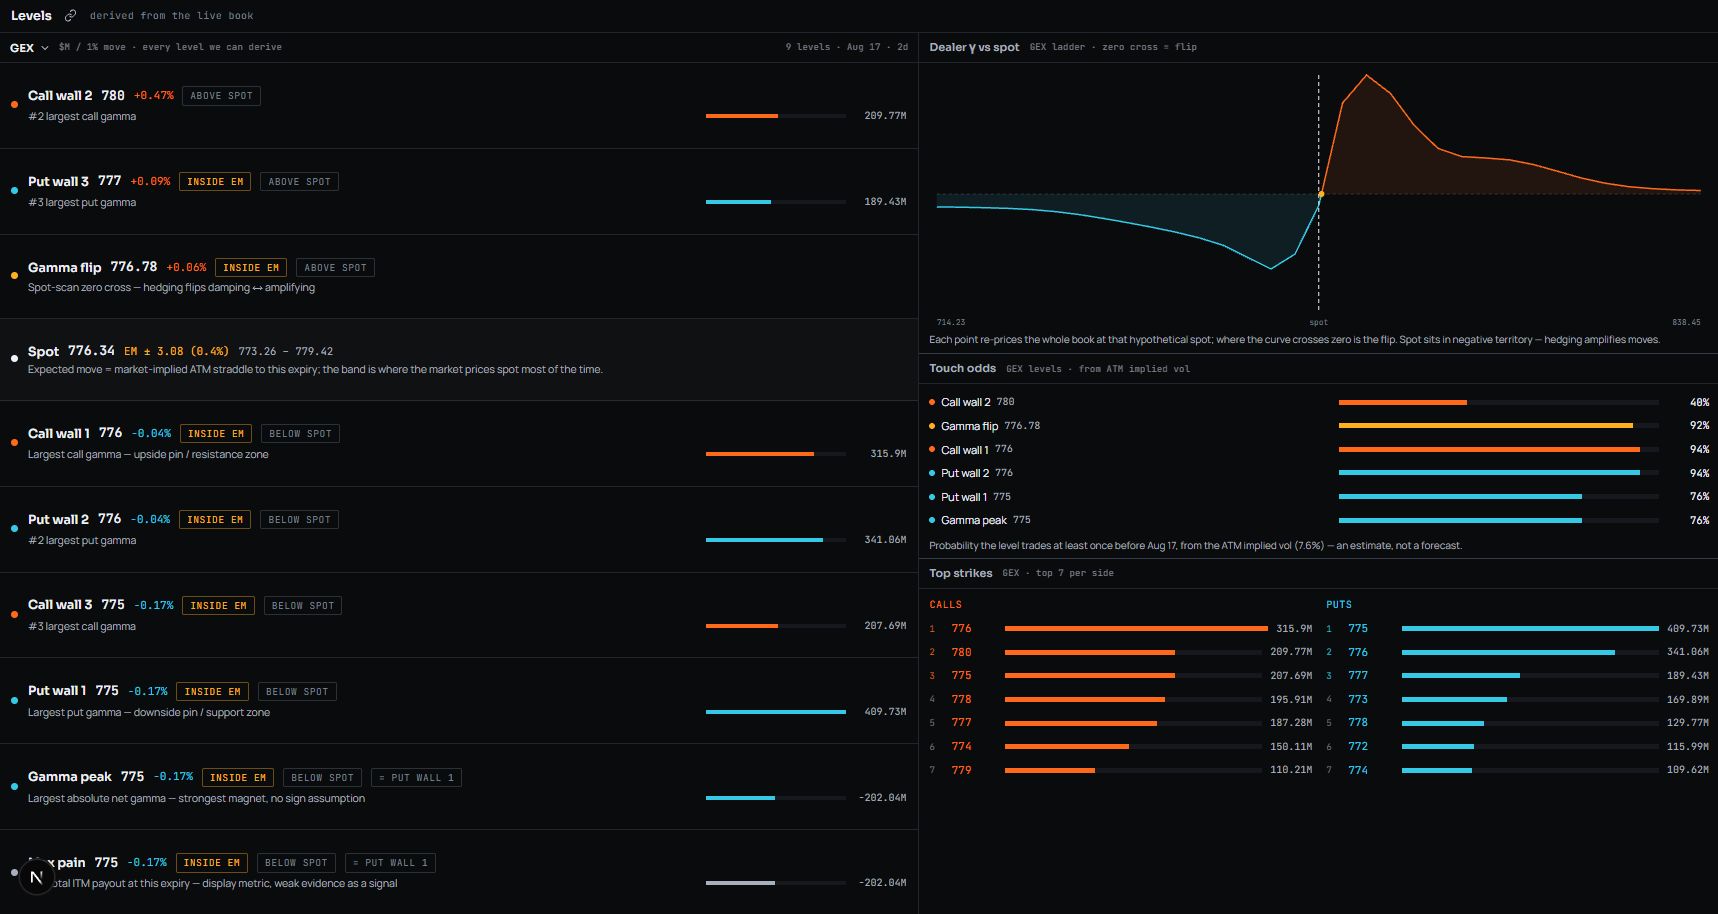Expand the GEX metric dropdown

click(x=29, y=47)
